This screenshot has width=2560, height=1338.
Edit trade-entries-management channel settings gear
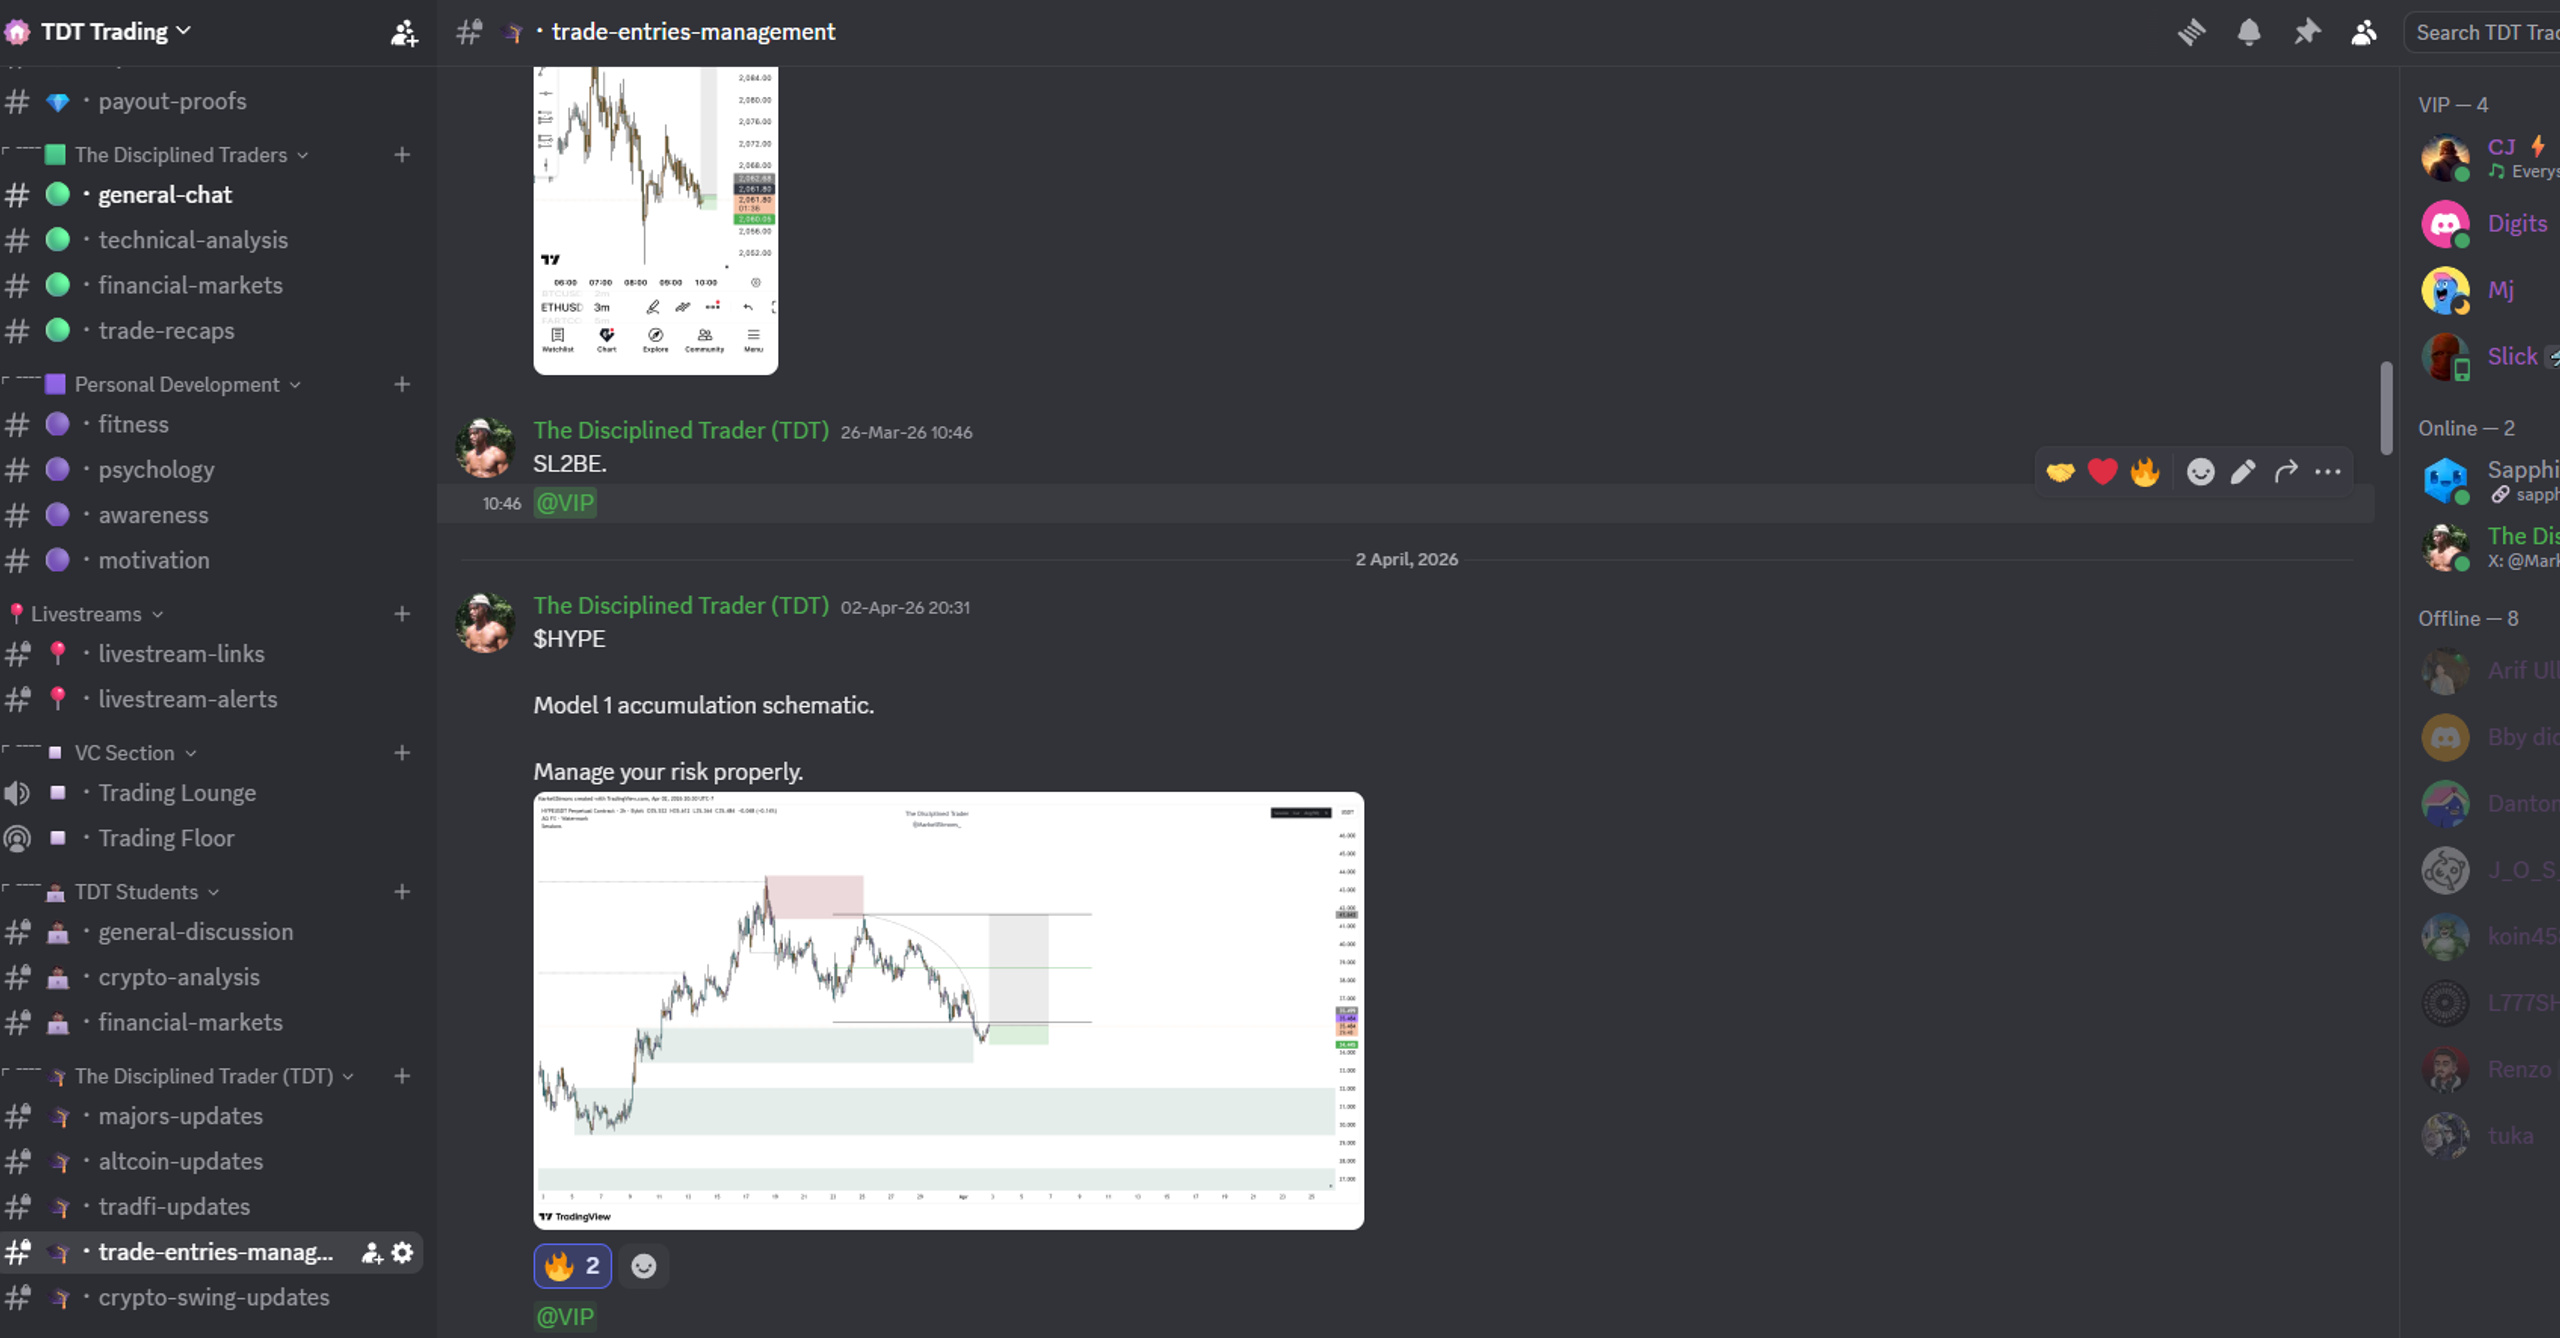point(402,1253)
